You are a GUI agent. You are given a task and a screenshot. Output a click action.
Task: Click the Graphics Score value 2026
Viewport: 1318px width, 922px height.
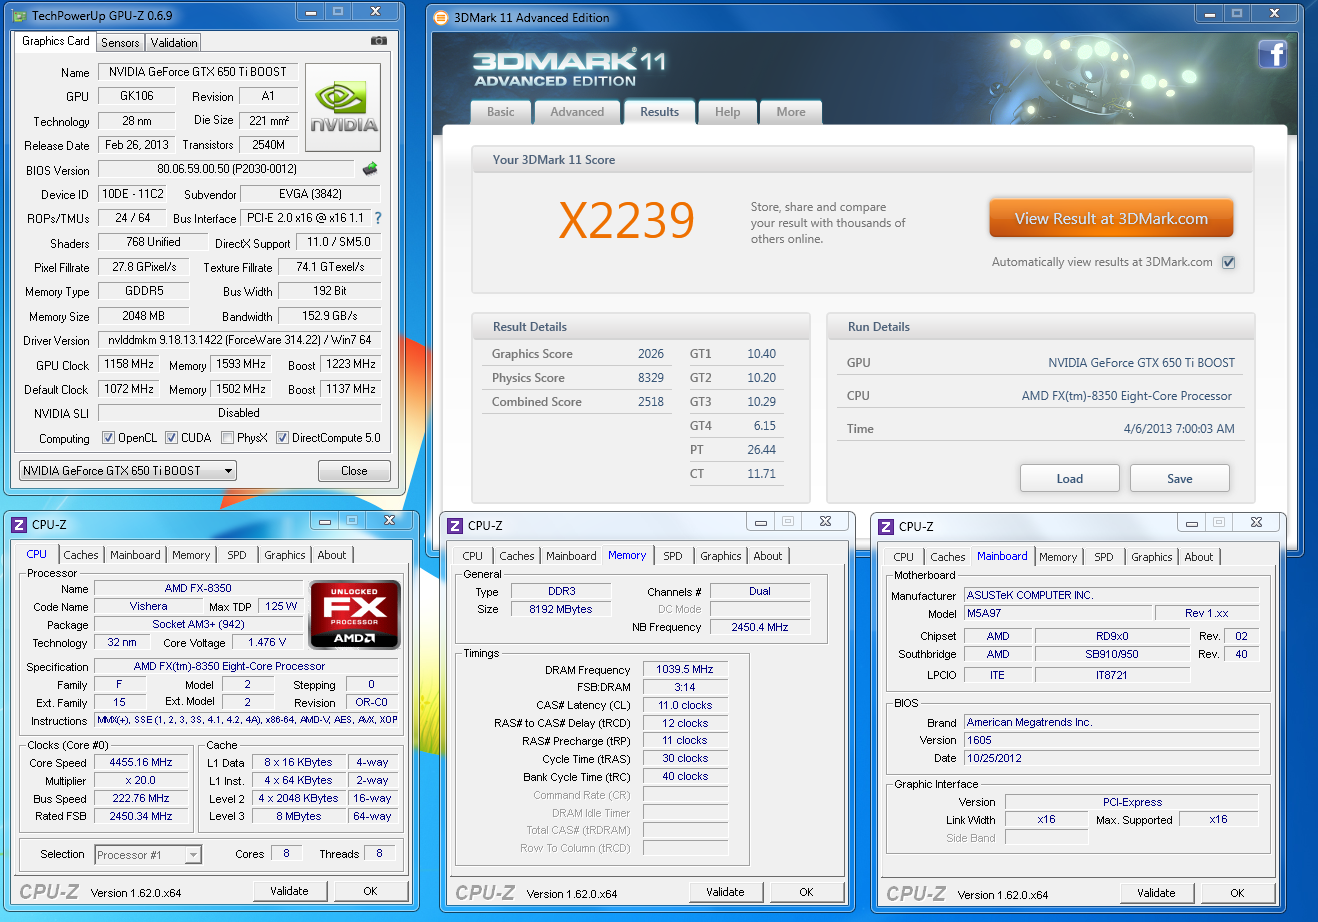point(651,354)
